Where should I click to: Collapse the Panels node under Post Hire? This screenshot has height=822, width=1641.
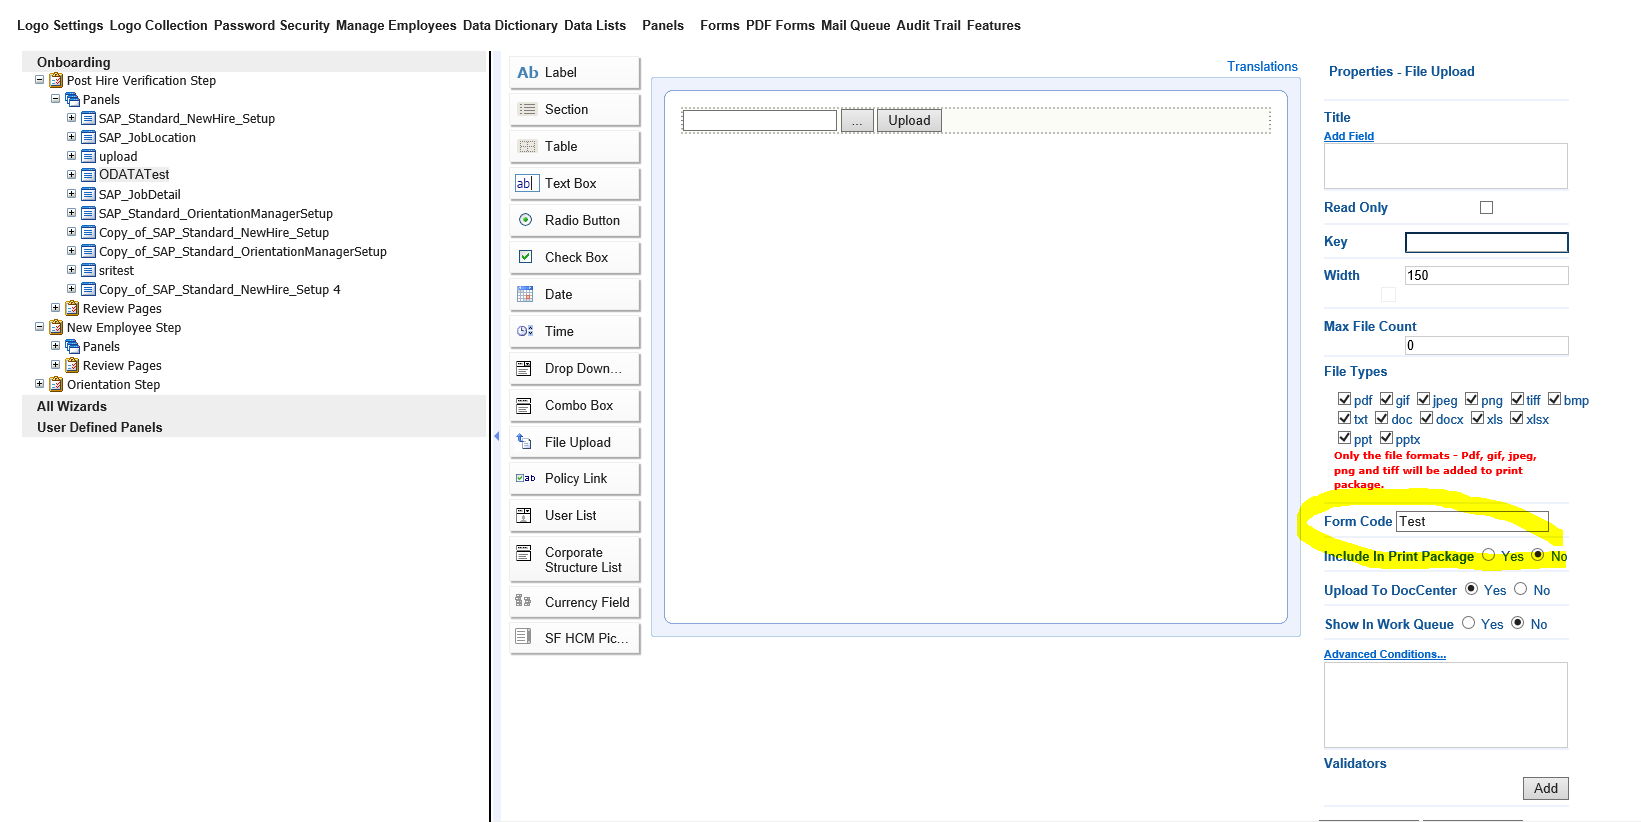(x=55, y=99)
